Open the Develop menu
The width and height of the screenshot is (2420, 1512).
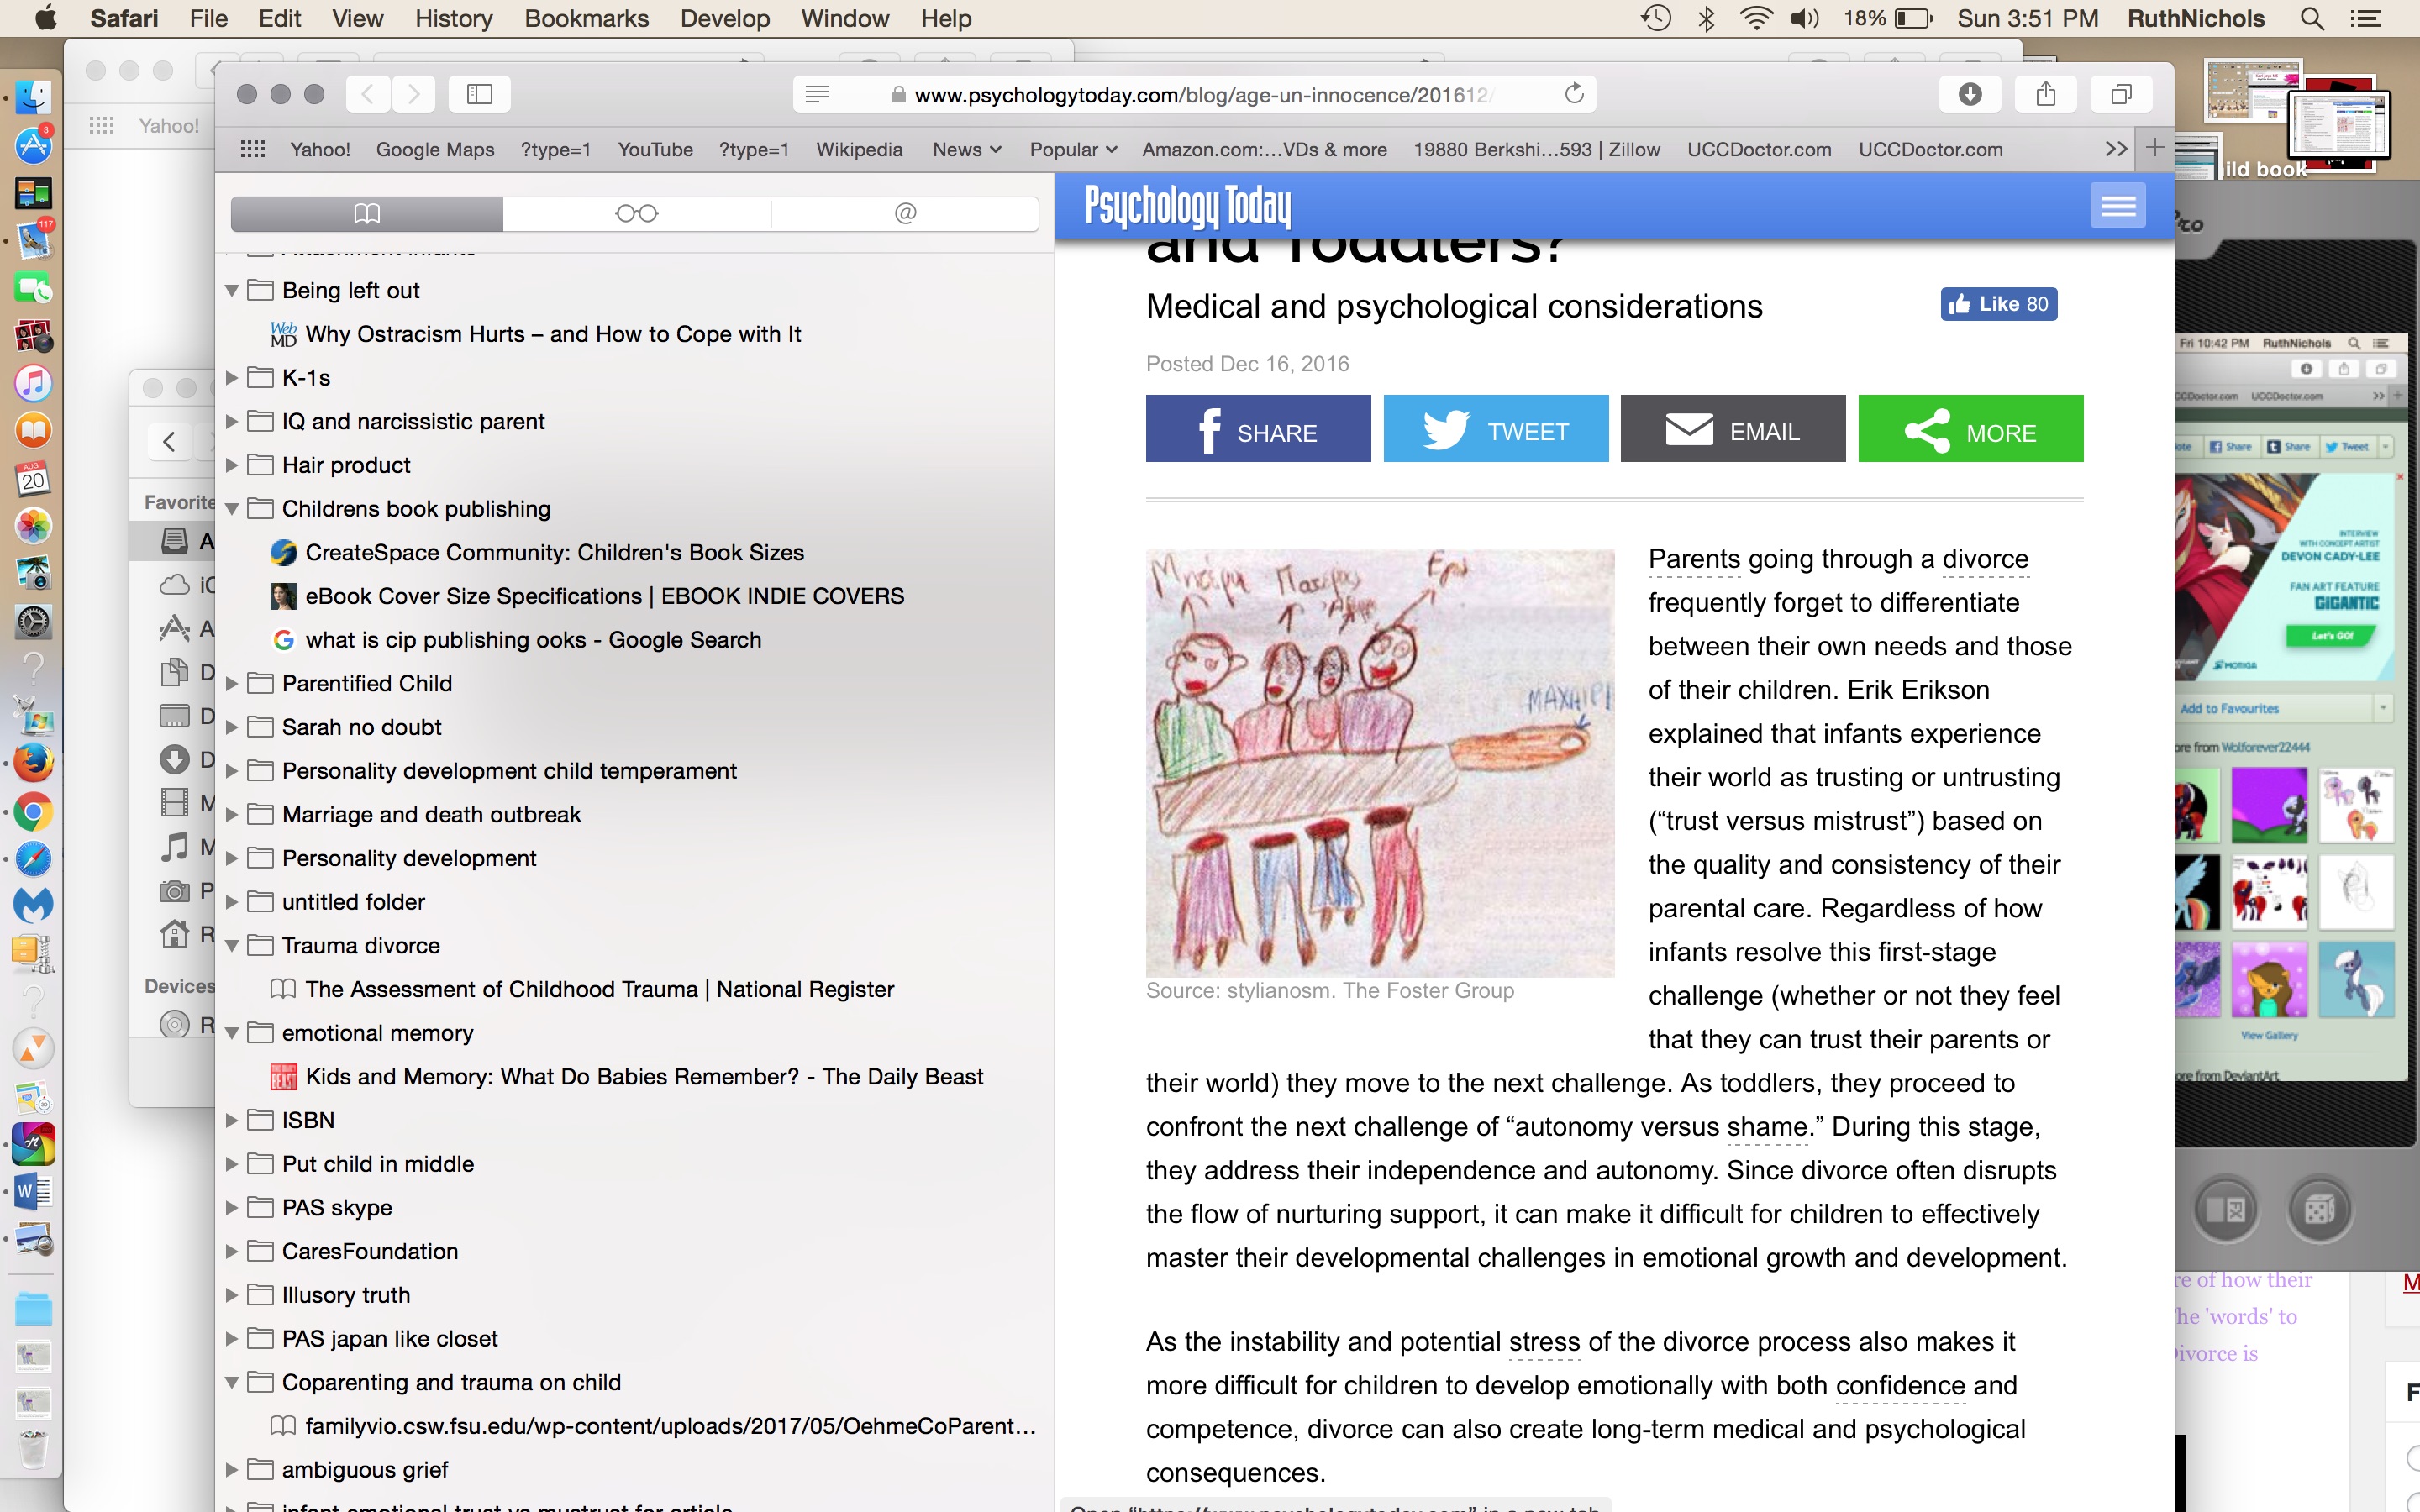[724, 18]
